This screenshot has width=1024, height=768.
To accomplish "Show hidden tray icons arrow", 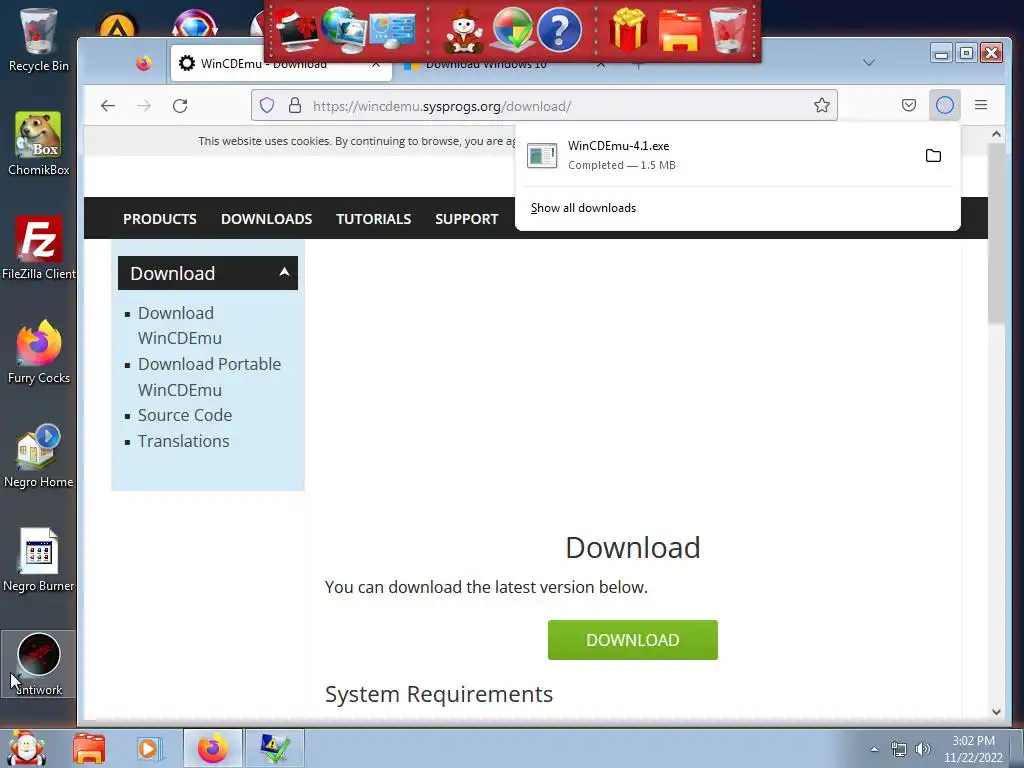I will (x=874, y=749).
